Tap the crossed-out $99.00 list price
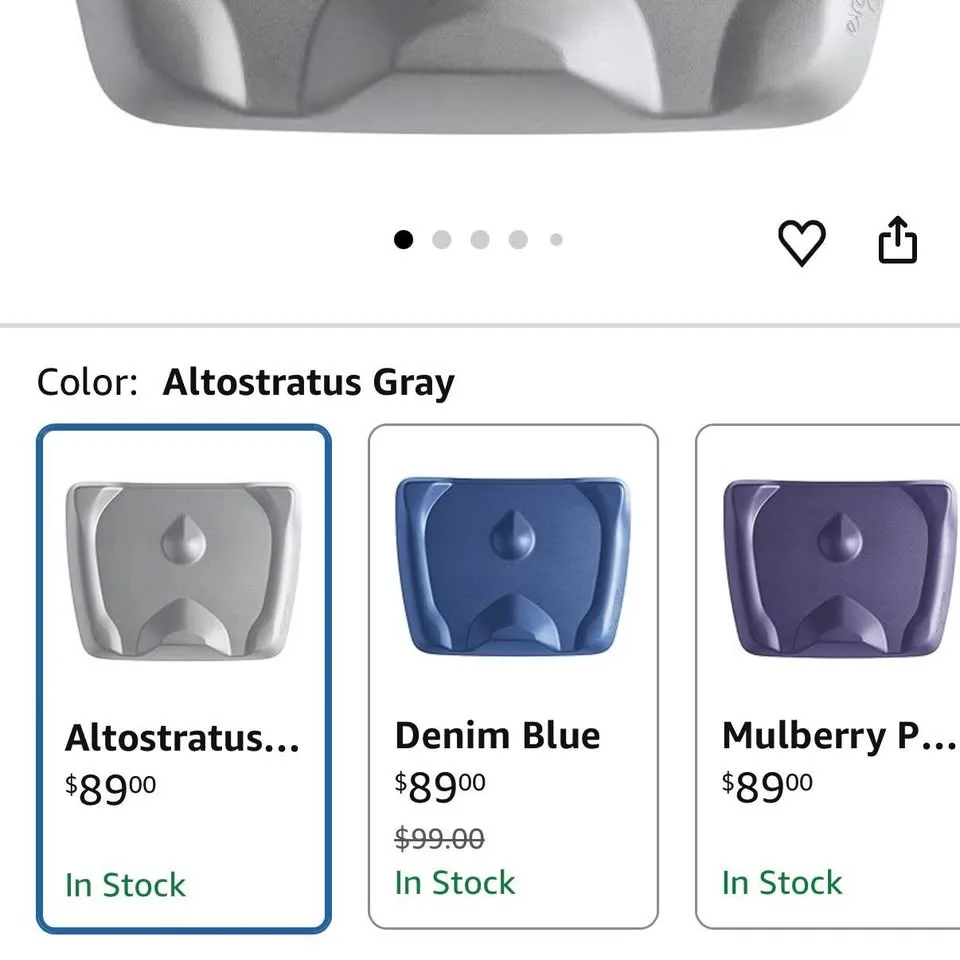 click(440, 838)
